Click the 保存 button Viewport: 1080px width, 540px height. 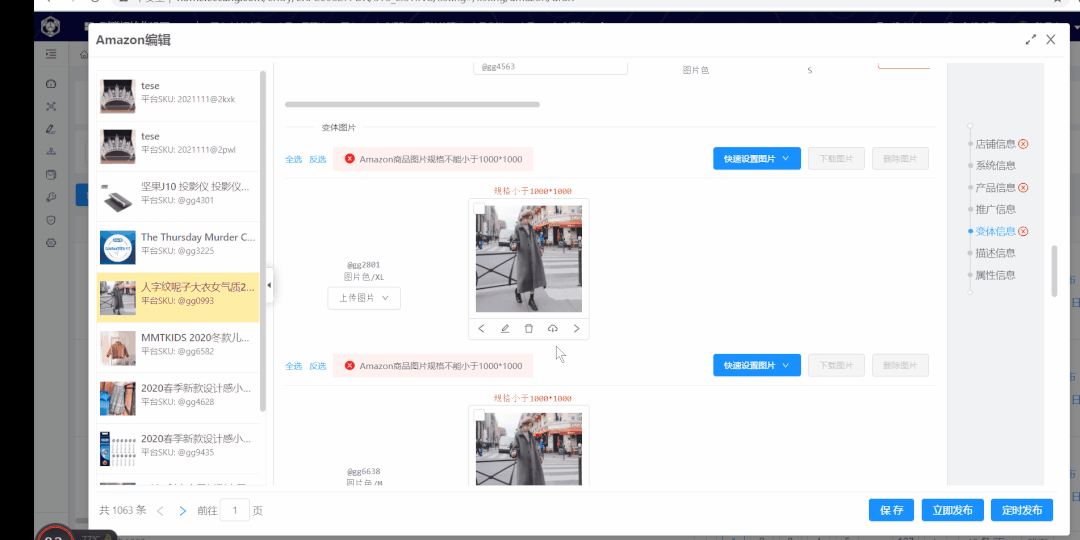point(891,510)
